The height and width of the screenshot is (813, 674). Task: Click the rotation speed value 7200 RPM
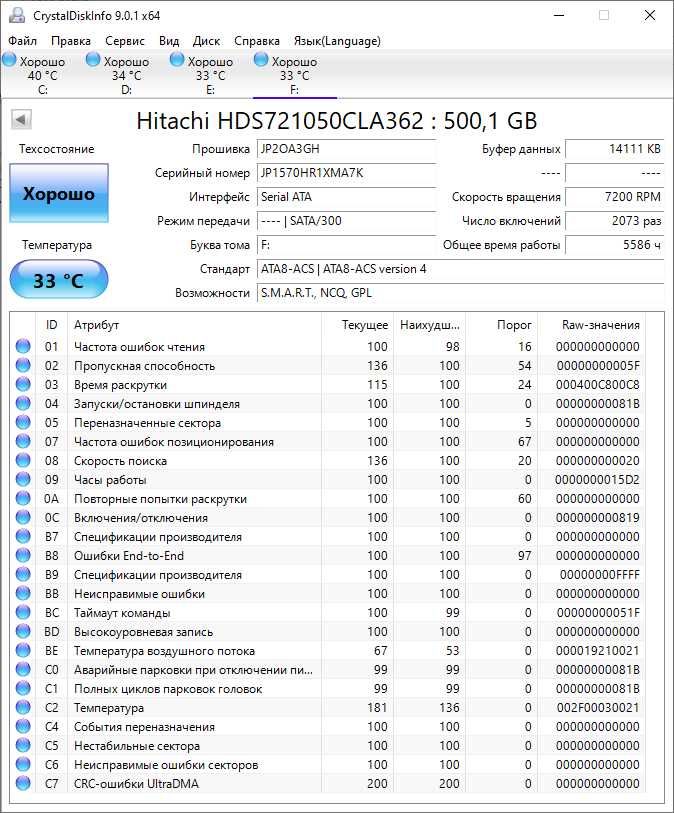(614, 197)
